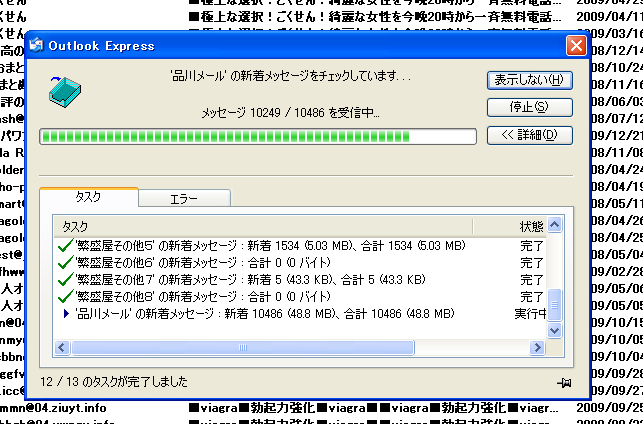
Task: Switch to the エラー tab
Action: [x=184, y=198]
